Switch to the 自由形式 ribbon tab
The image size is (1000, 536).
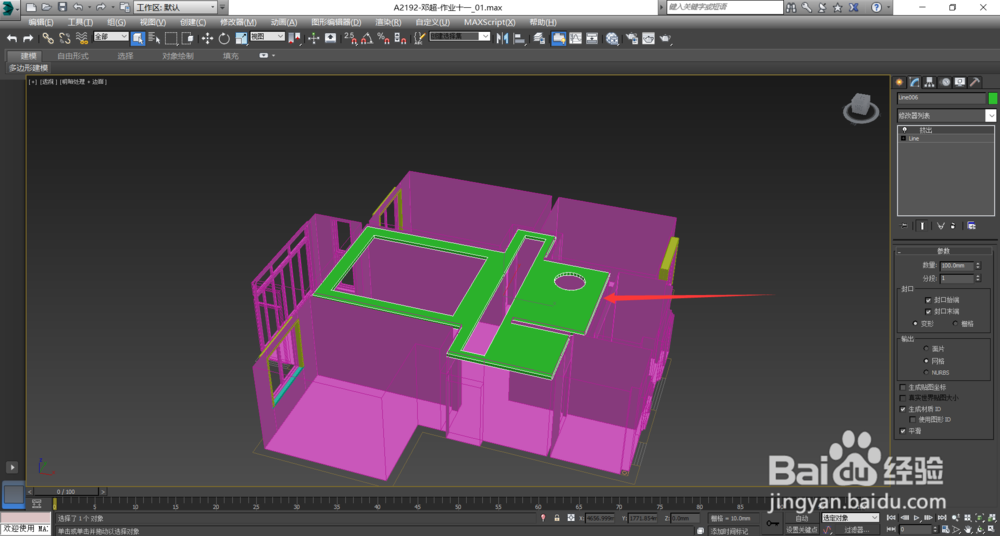coord(73,56)
